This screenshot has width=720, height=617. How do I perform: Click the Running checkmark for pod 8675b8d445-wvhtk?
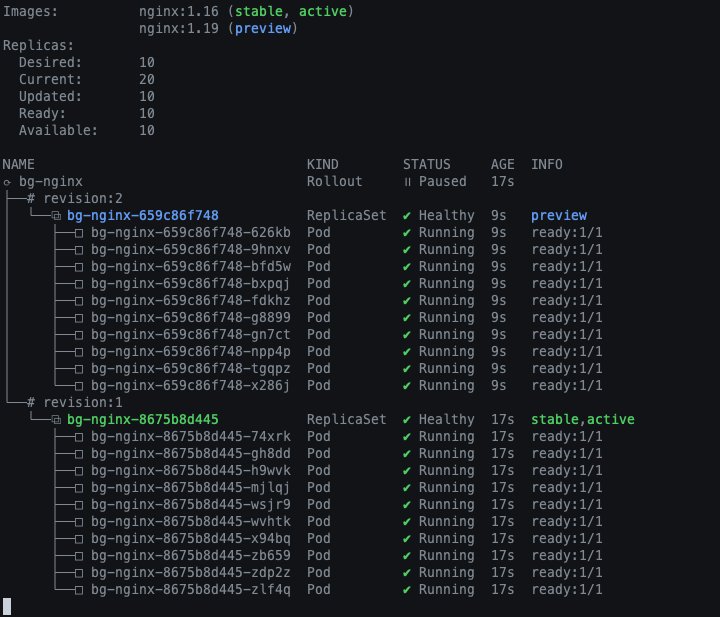[407, 522]
